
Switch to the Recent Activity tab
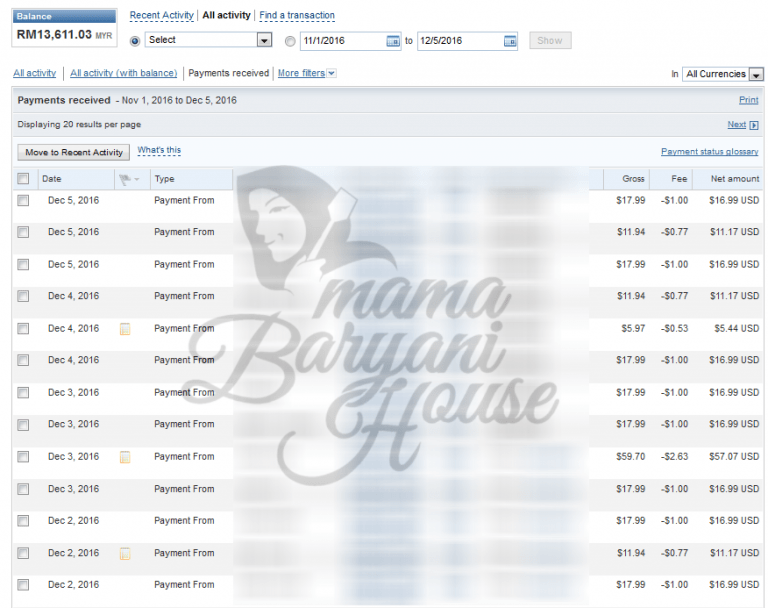pos(161,16)
